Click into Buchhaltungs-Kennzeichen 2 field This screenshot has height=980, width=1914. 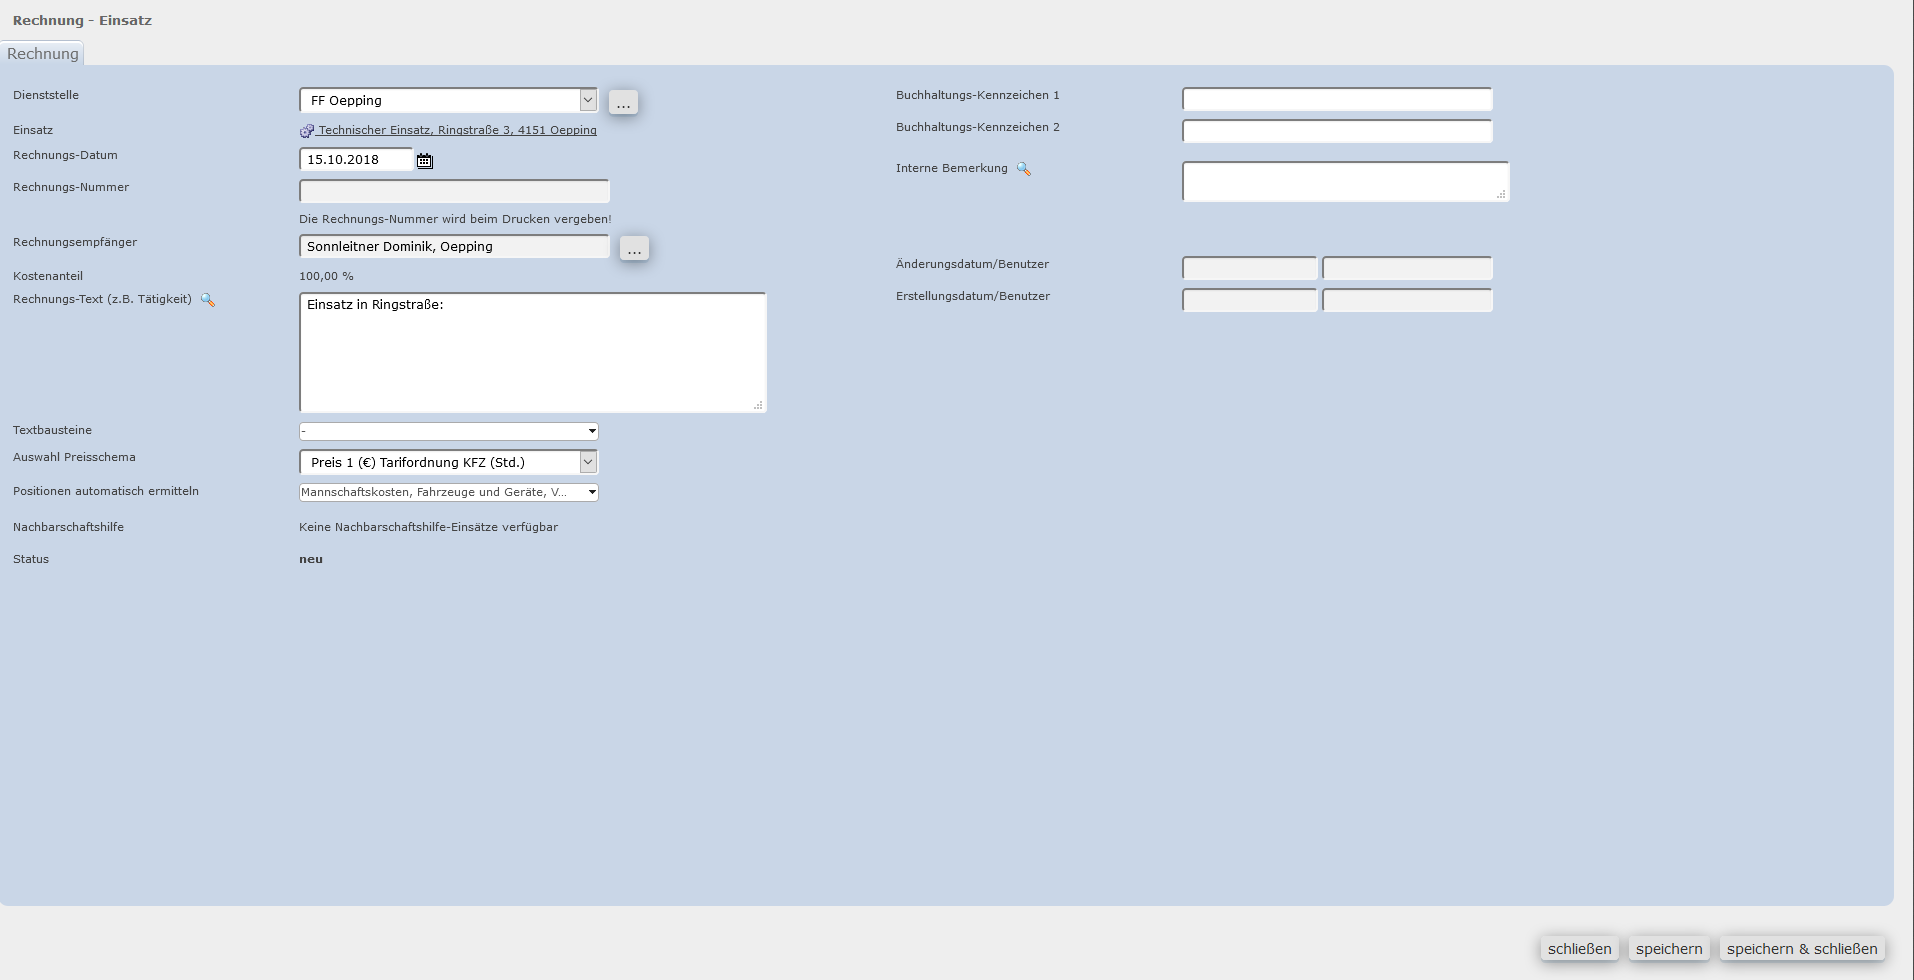click(1336, 131)
